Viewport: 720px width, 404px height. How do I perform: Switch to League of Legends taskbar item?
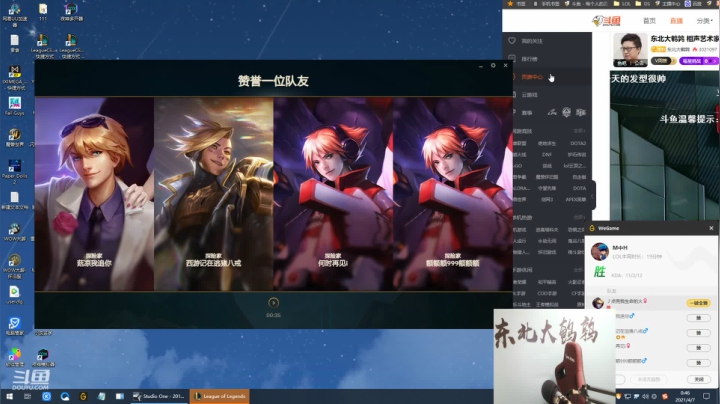coord(219,396)
